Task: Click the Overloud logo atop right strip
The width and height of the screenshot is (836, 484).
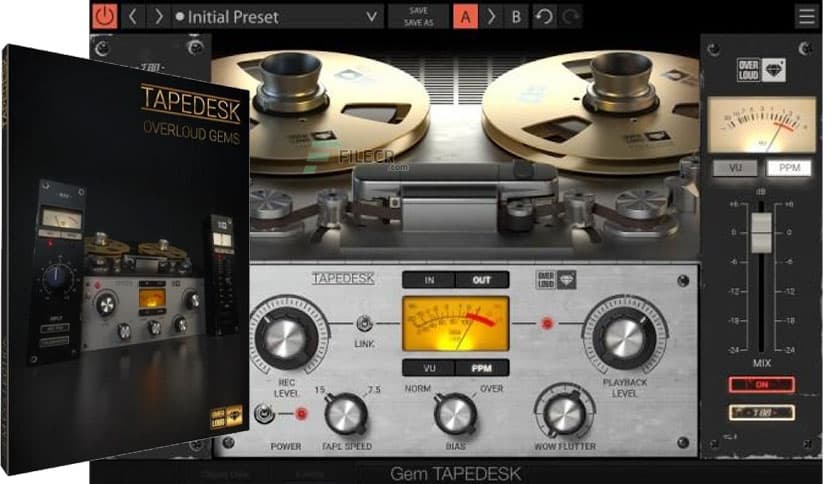Action: (x=761, y=70)
